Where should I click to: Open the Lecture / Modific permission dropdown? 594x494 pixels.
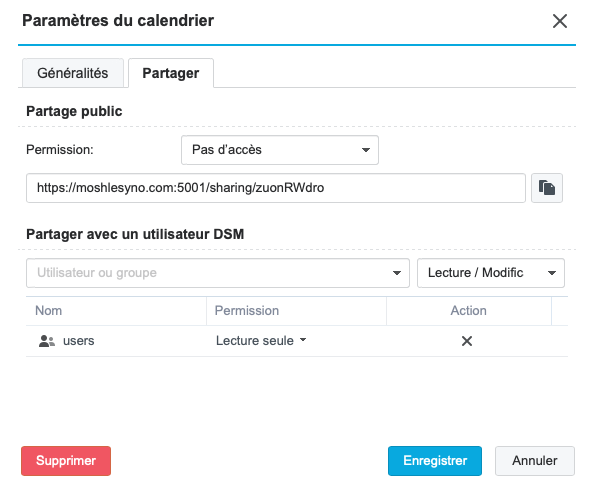coord(491,273)
